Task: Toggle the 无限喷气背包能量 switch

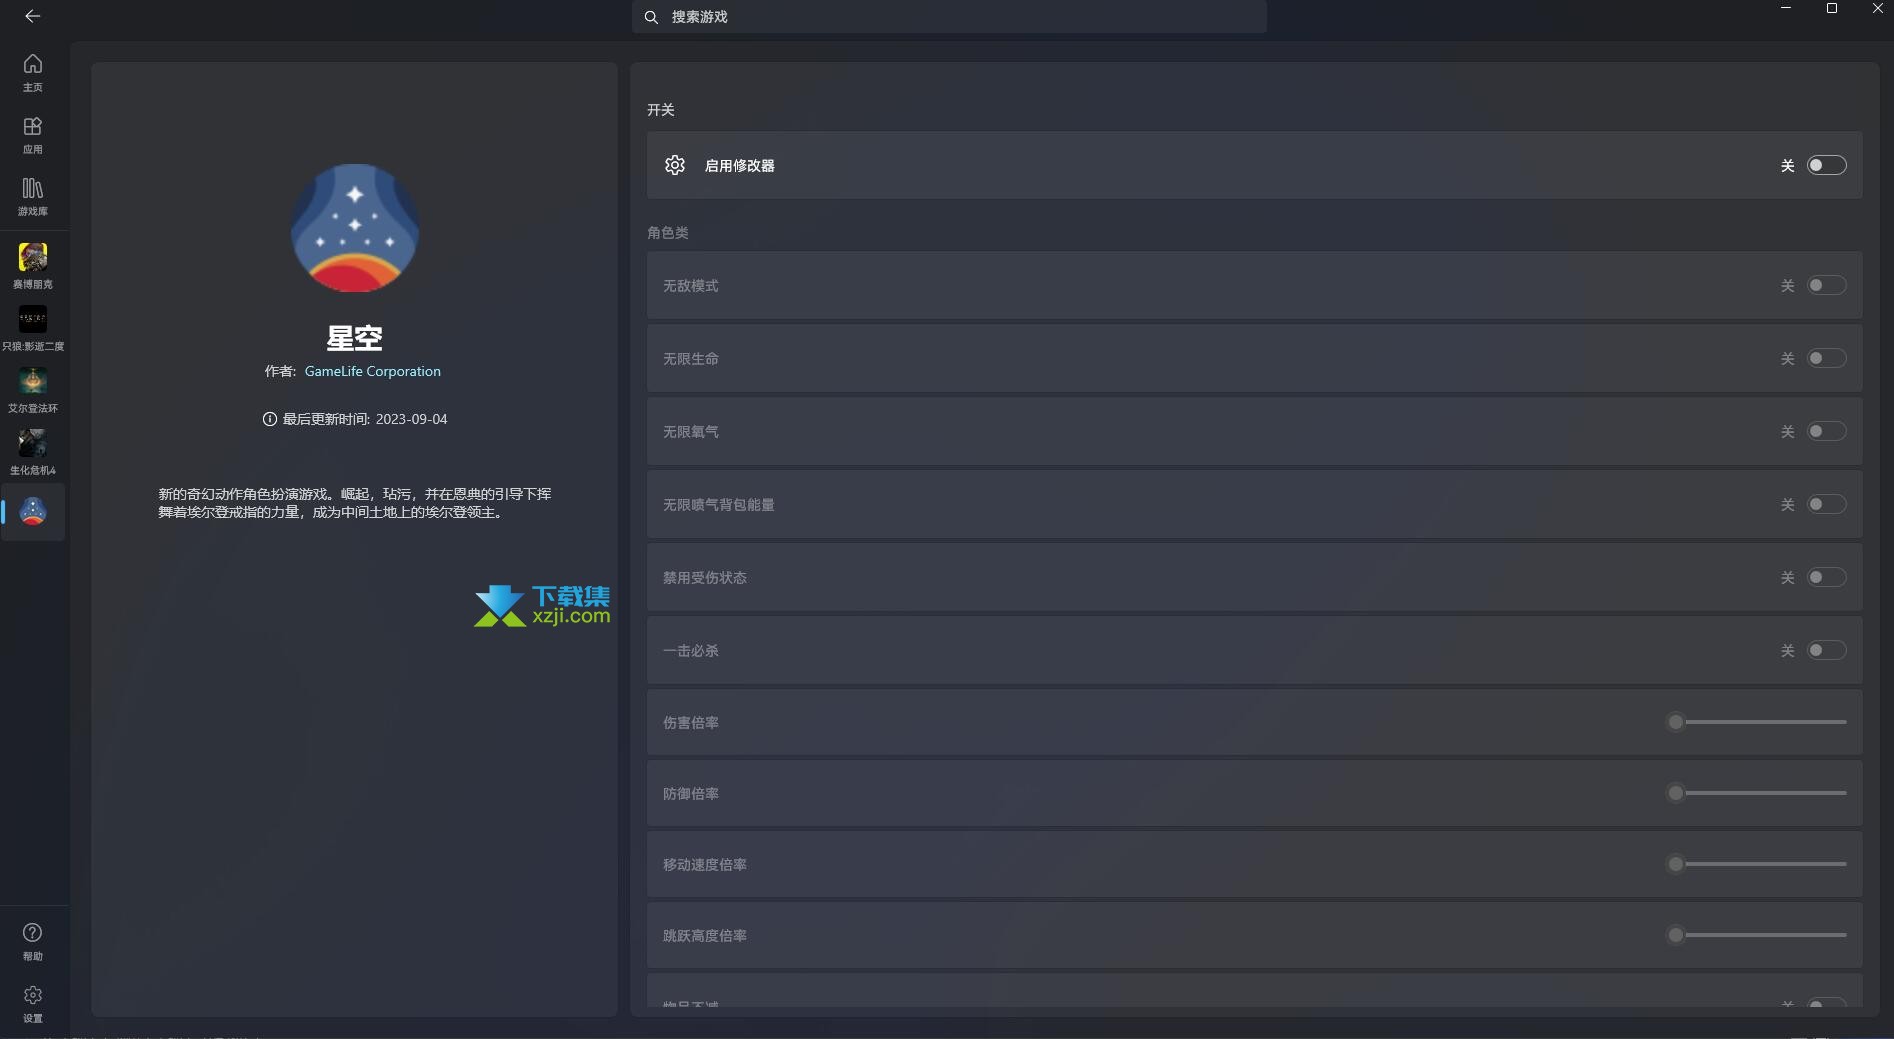Action: 1826,504
